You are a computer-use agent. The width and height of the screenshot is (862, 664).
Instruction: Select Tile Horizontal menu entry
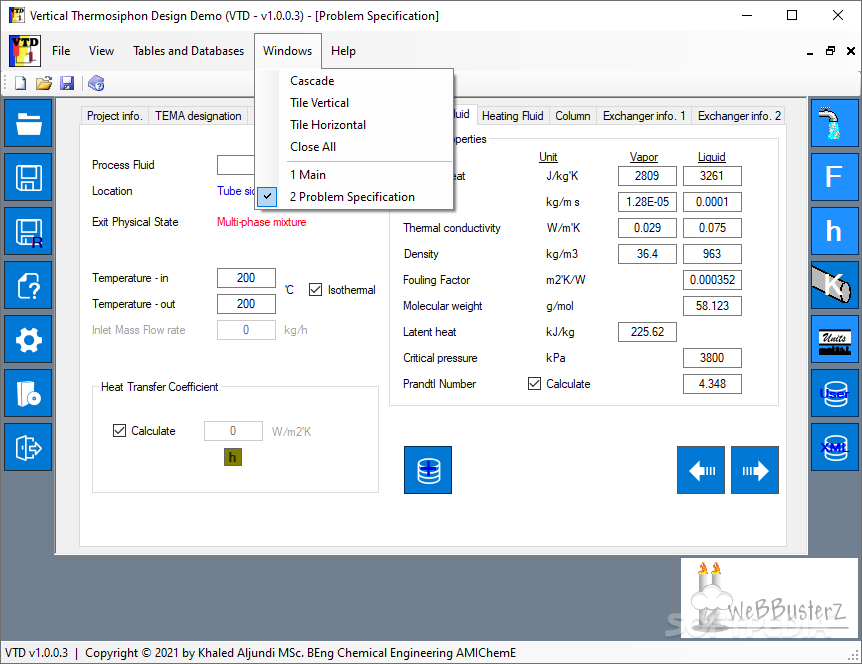click(x=354, y=125)
